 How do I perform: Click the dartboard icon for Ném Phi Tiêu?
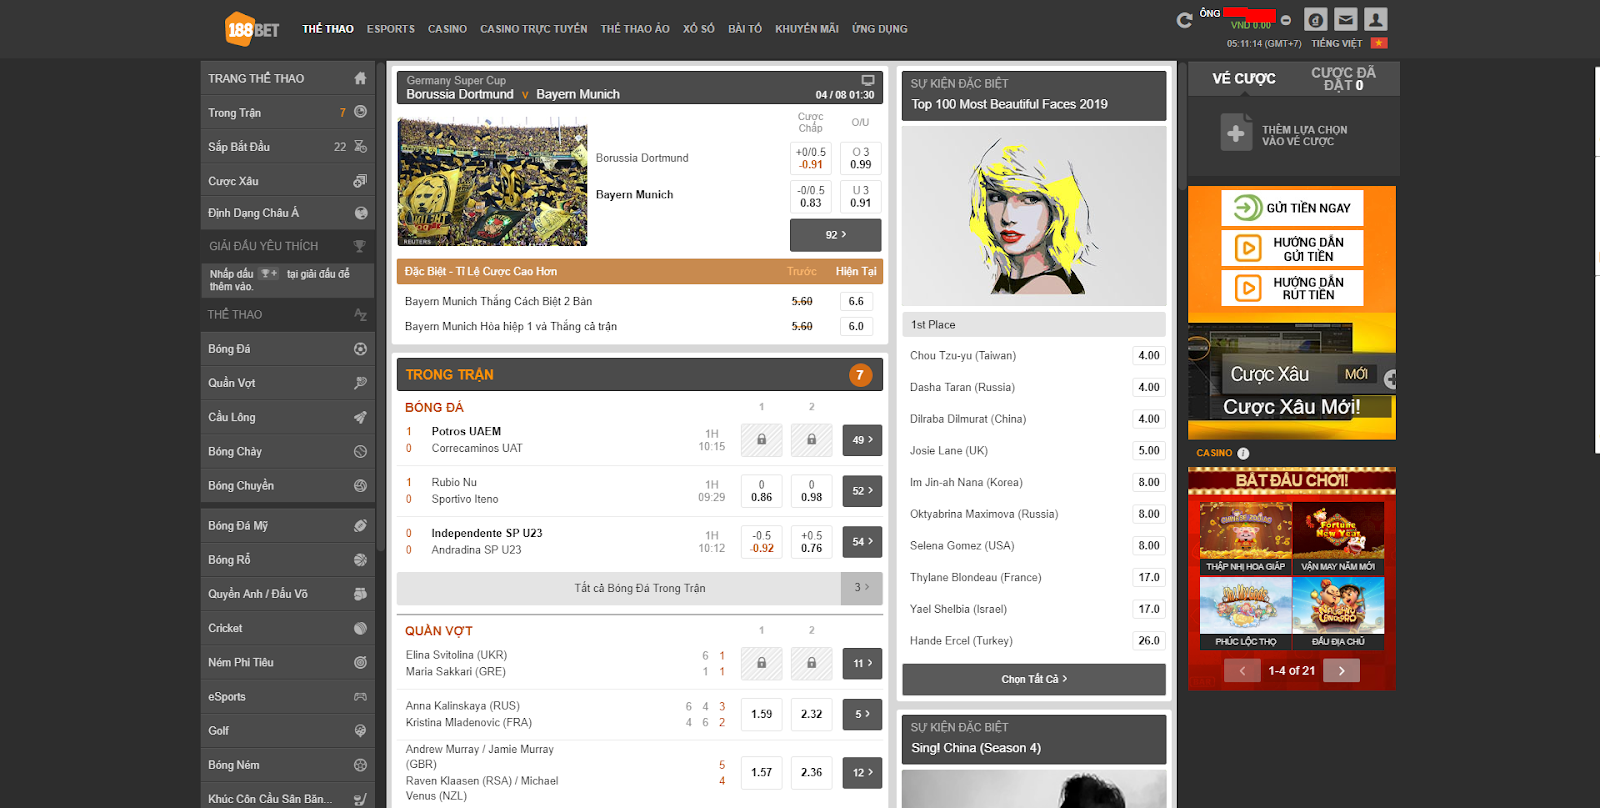pyautogui.click(x=360, y=662)
